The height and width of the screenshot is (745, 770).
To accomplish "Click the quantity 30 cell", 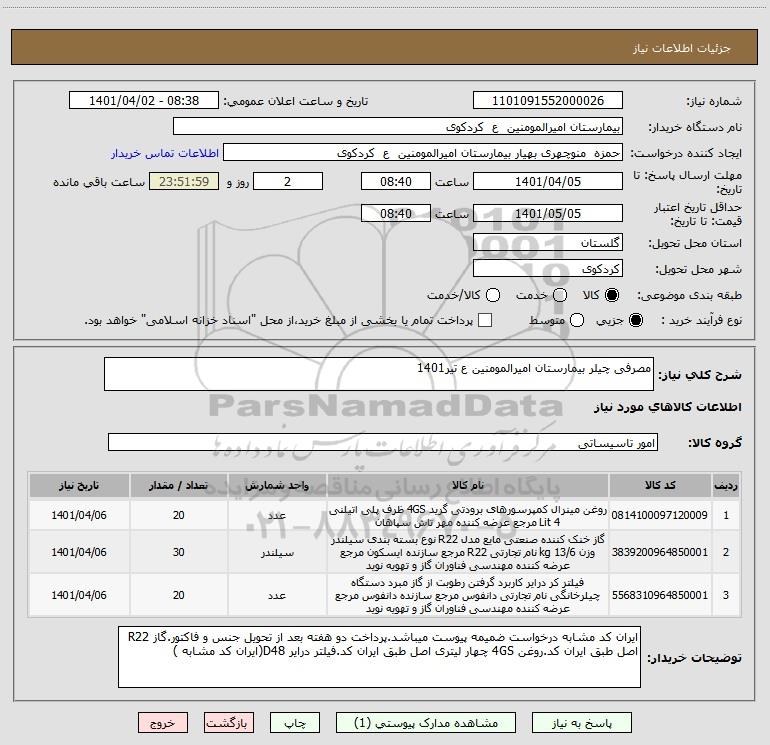I will pyautogui.click(x=178, y=552).
